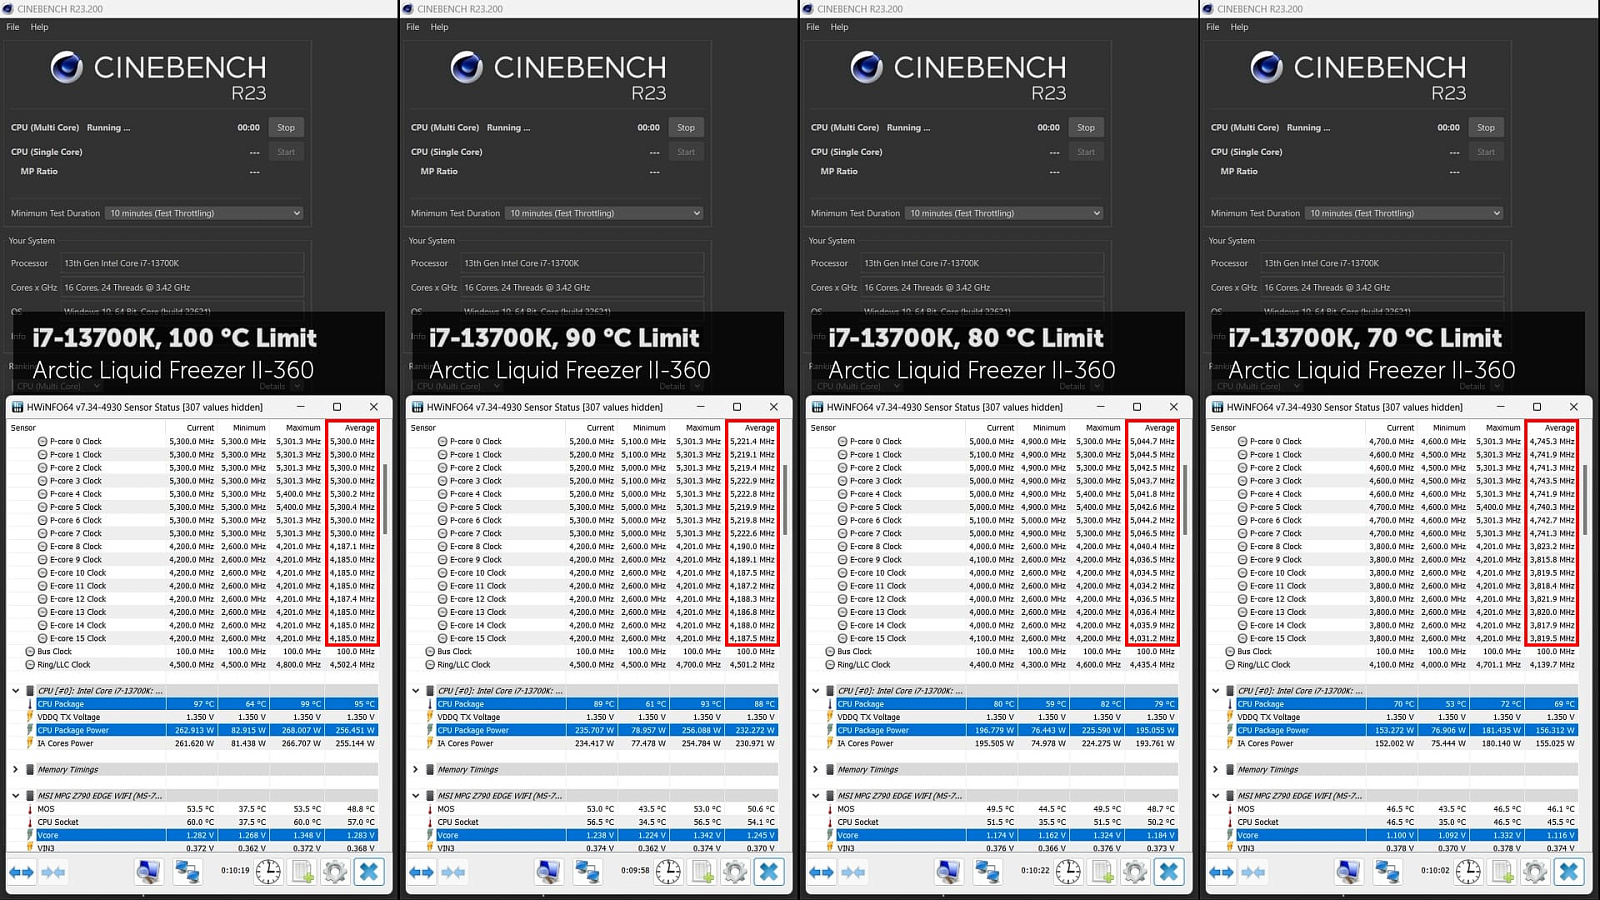This screenshot has width=1600, height=900.
Task: Open settings gear in 100 °C HWiNFO window
Action: coord(335,872)
